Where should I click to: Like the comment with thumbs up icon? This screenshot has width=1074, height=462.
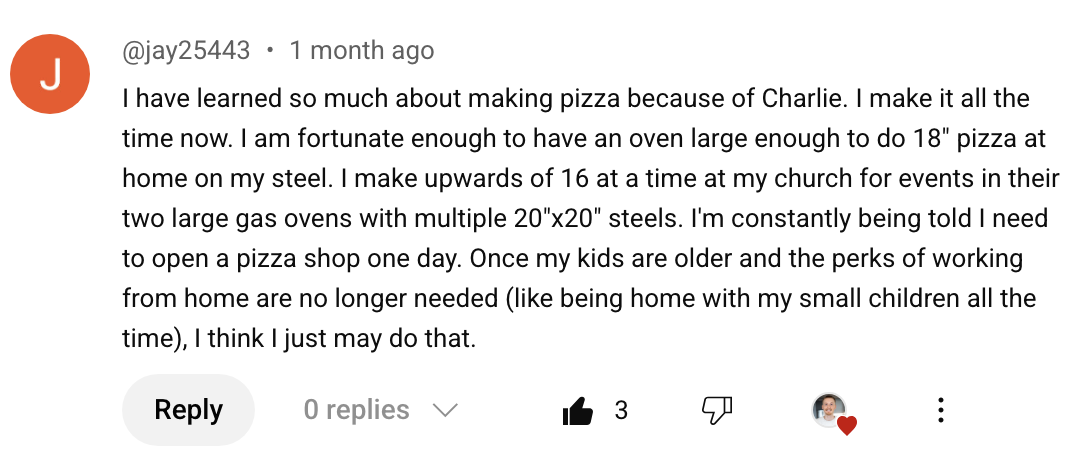coord(578,410)
